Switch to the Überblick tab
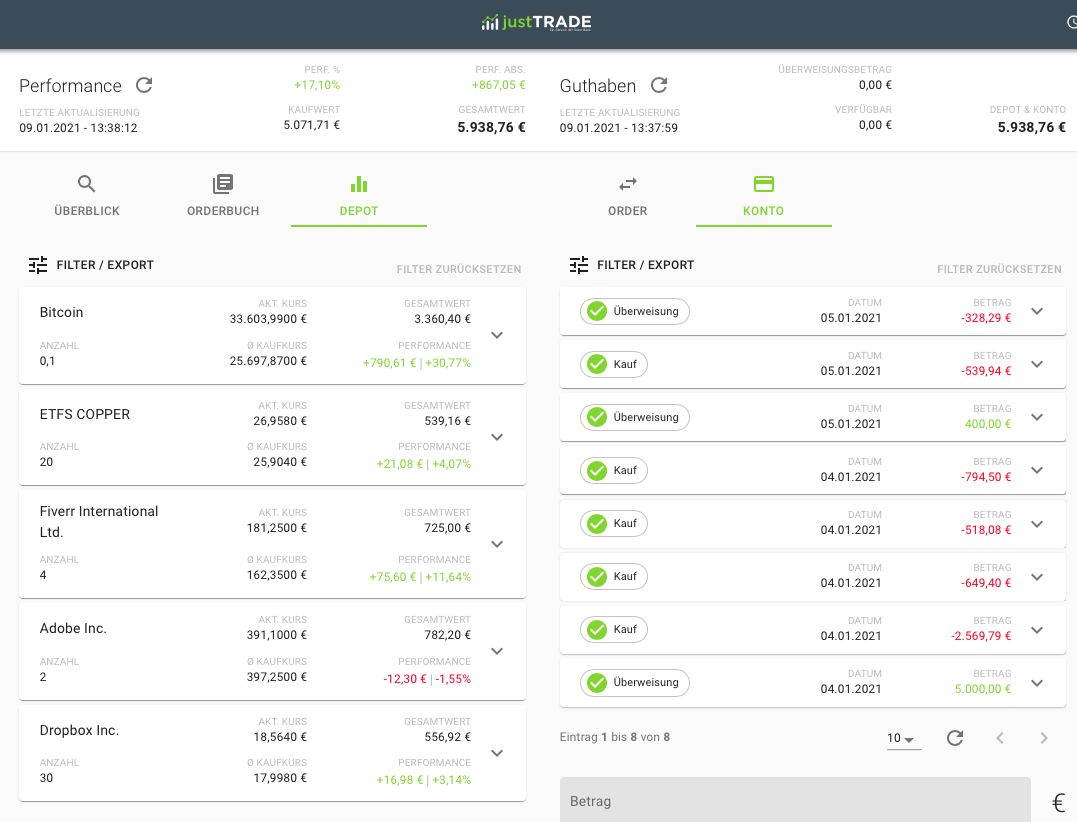Image resolution: width=1077 pixels, height=822 pixels. pyautogui.click(x=87, y=196)
